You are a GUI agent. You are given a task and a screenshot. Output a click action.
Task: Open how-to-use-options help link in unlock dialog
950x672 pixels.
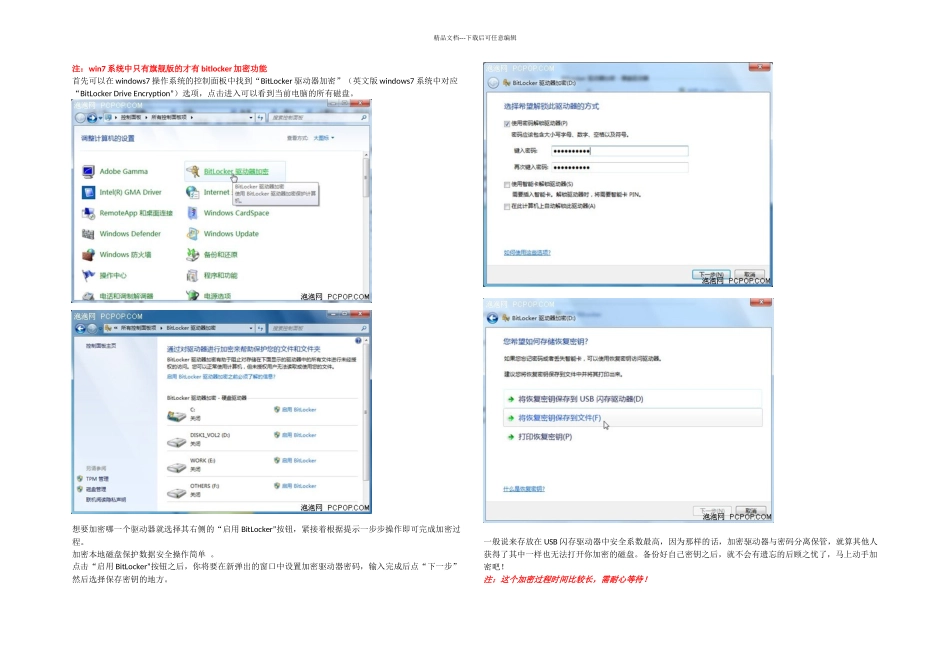527,253
